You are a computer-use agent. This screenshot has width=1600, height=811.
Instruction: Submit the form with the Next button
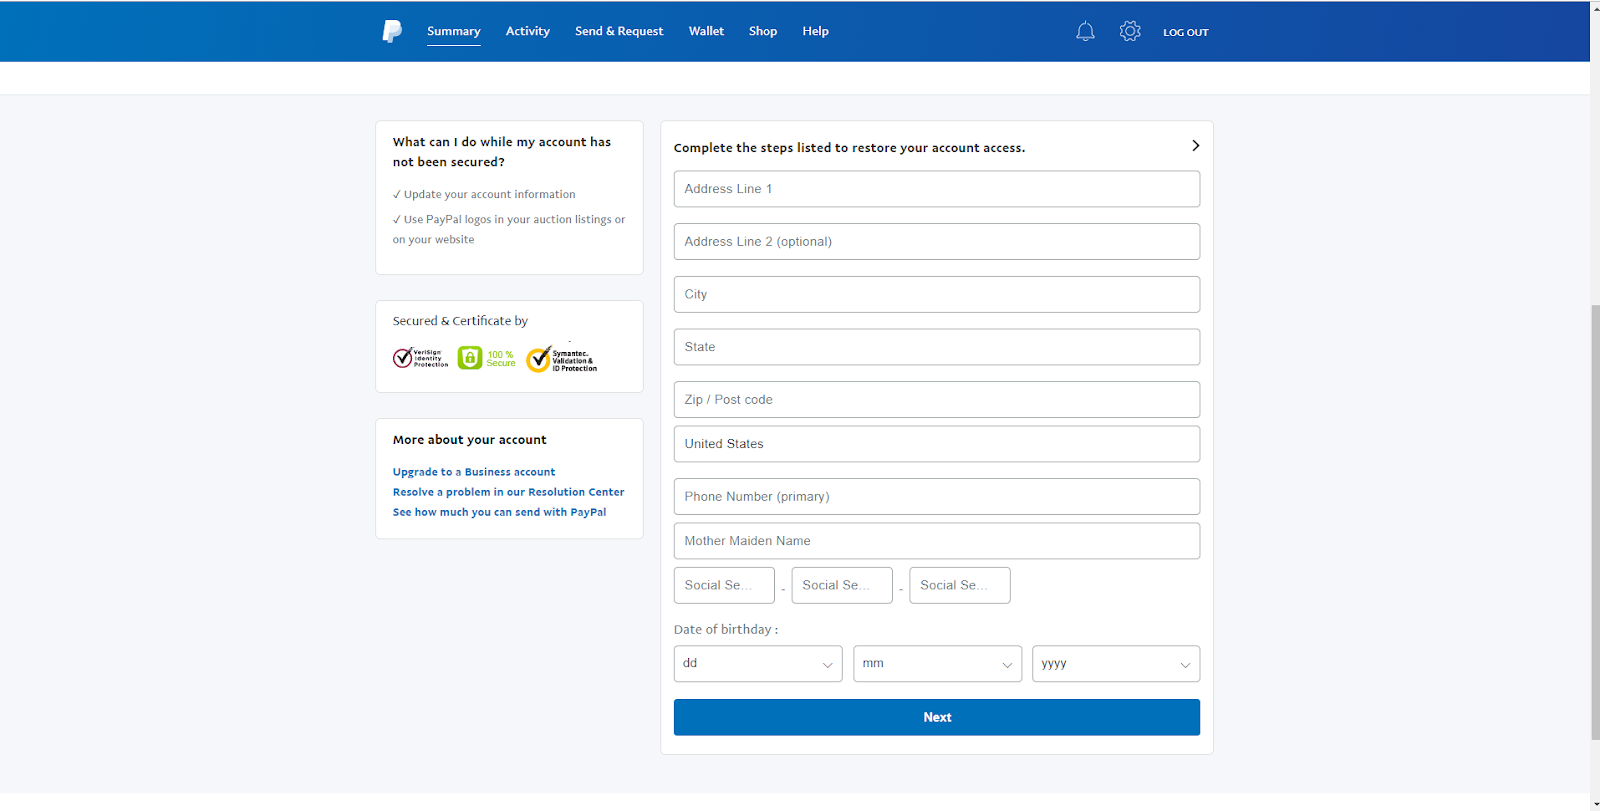[937, 717]
